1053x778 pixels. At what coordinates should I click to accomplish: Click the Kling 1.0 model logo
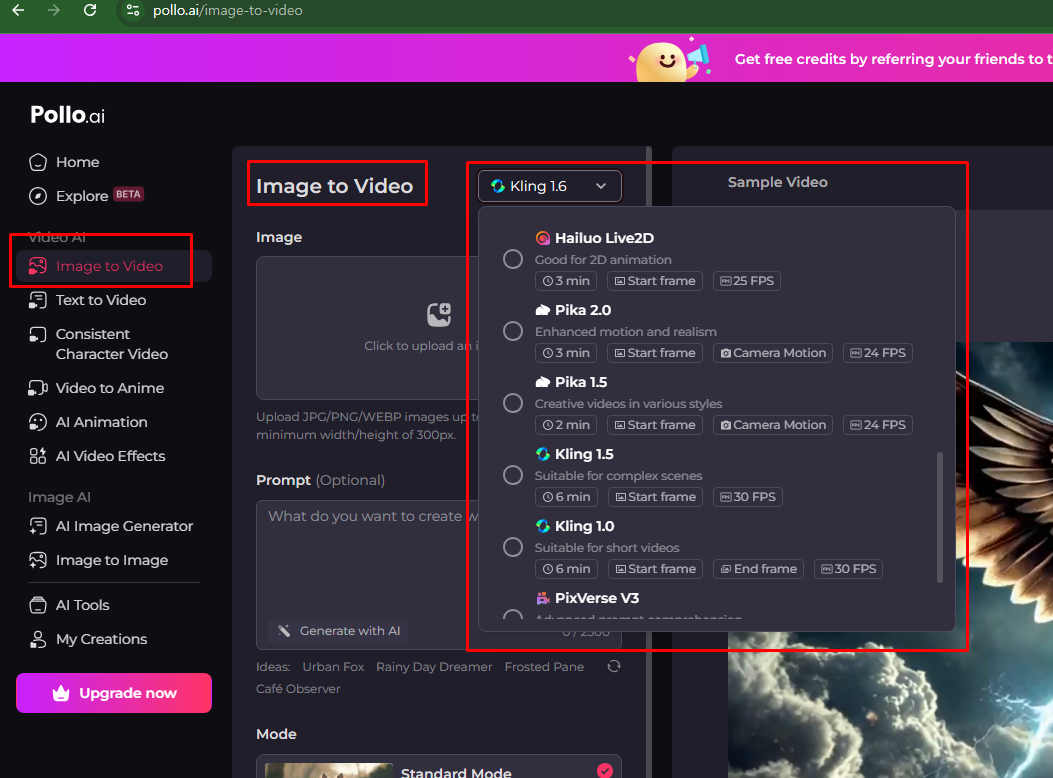543,526
